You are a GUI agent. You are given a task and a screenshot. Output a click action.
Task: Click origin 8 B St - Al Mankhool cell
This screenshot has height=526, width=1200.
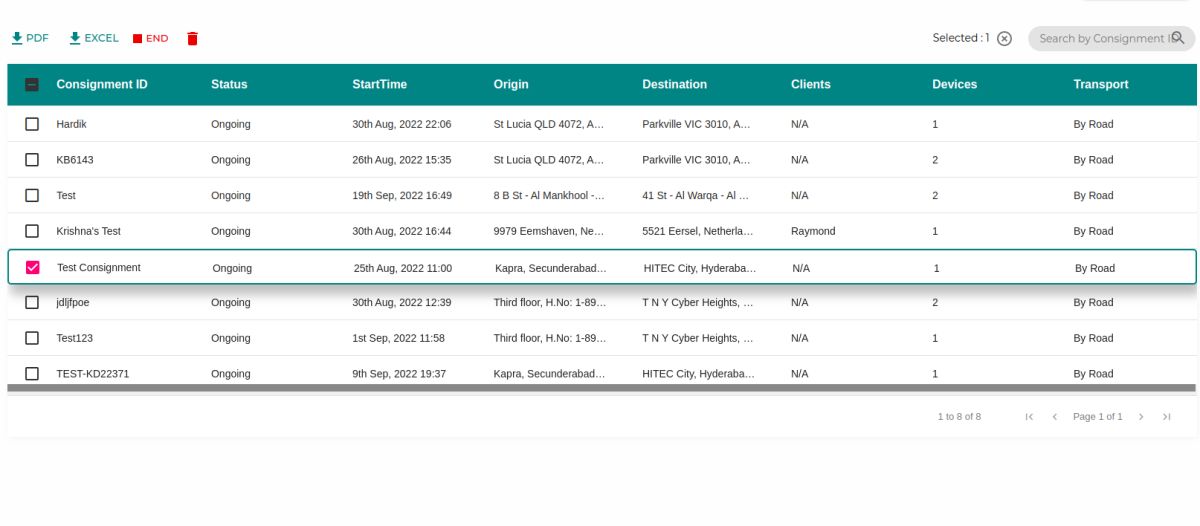pyautogui.click(x=549, y=195)
